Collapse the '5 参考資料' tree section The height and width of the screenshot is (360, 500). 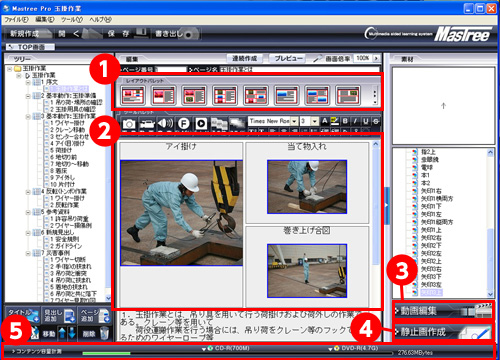29,212
